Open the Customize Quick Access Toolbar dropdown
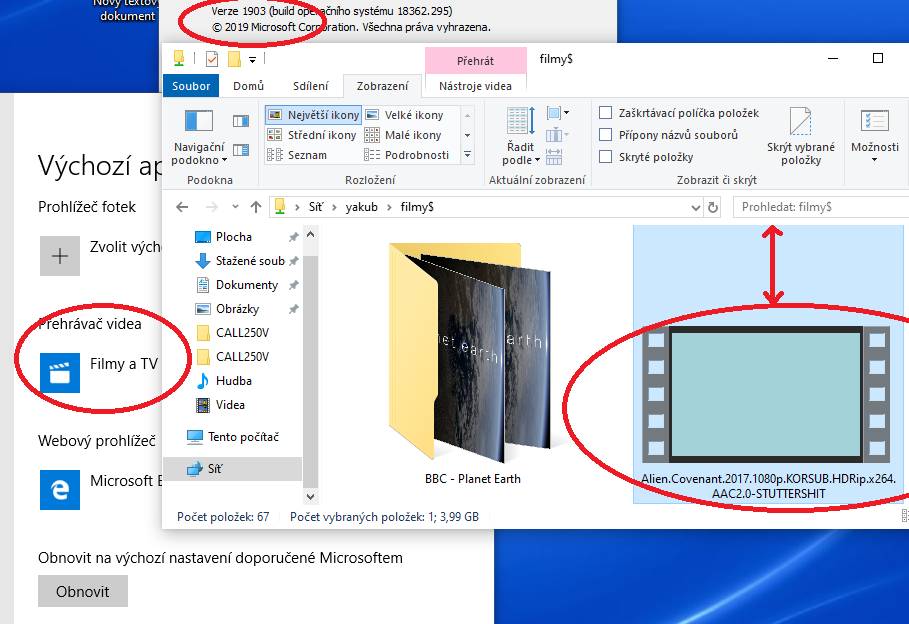 pos(252,59)
